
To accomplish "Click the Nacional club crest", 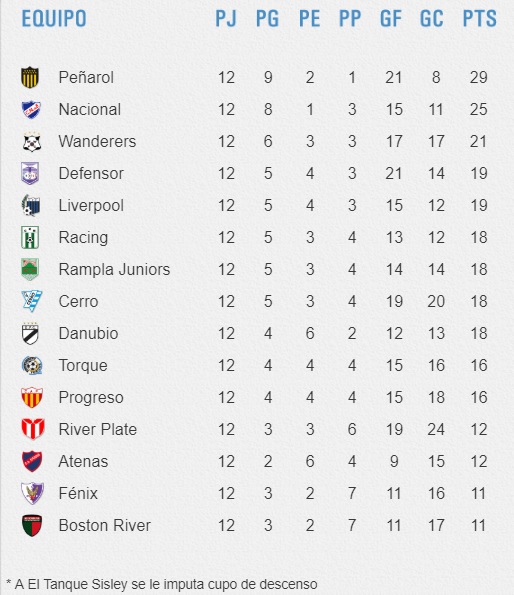I will coord(31,110).
